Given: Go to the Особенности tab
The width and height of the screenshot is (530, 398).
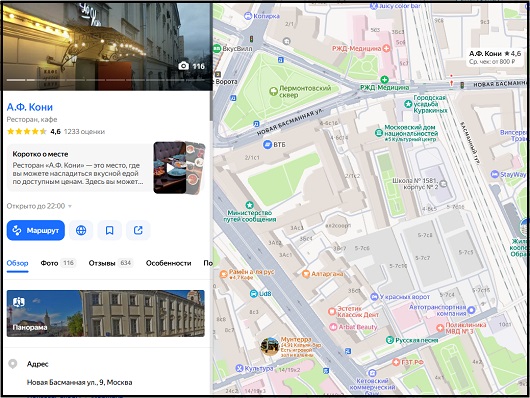Looking at the screenshot, I should pyautogui.click(x=168, y=263).
